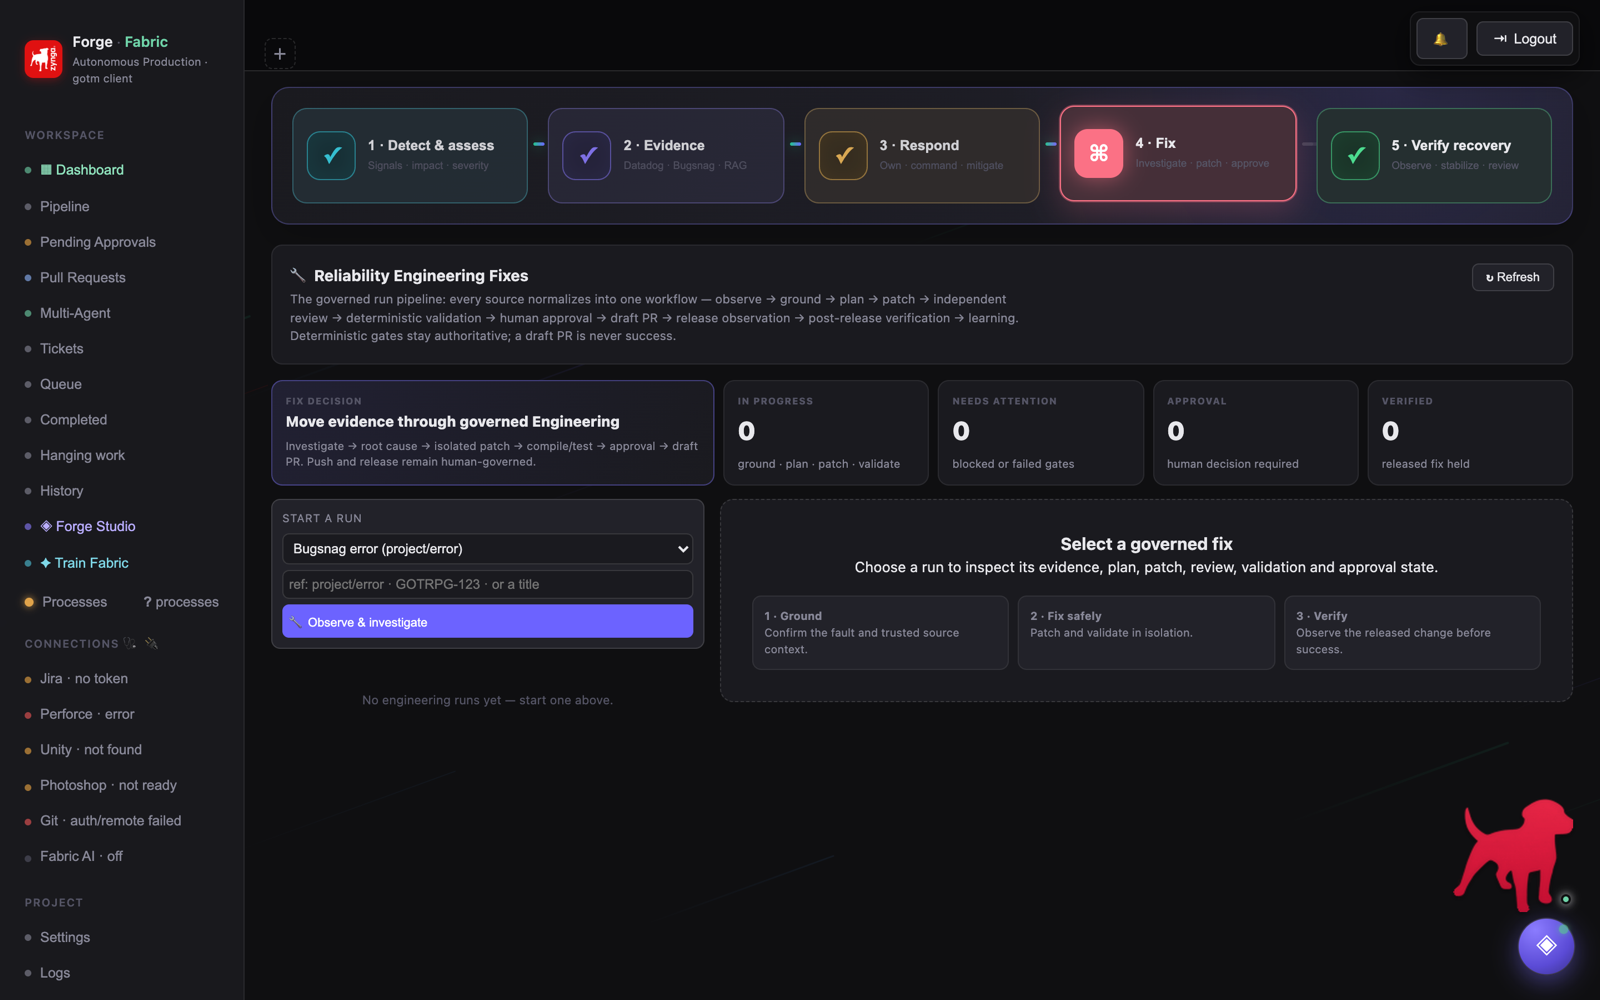Click the Train Fabric sparkle icon
Viewport: 1600px width, 1000px height.
tap(45, 563)
